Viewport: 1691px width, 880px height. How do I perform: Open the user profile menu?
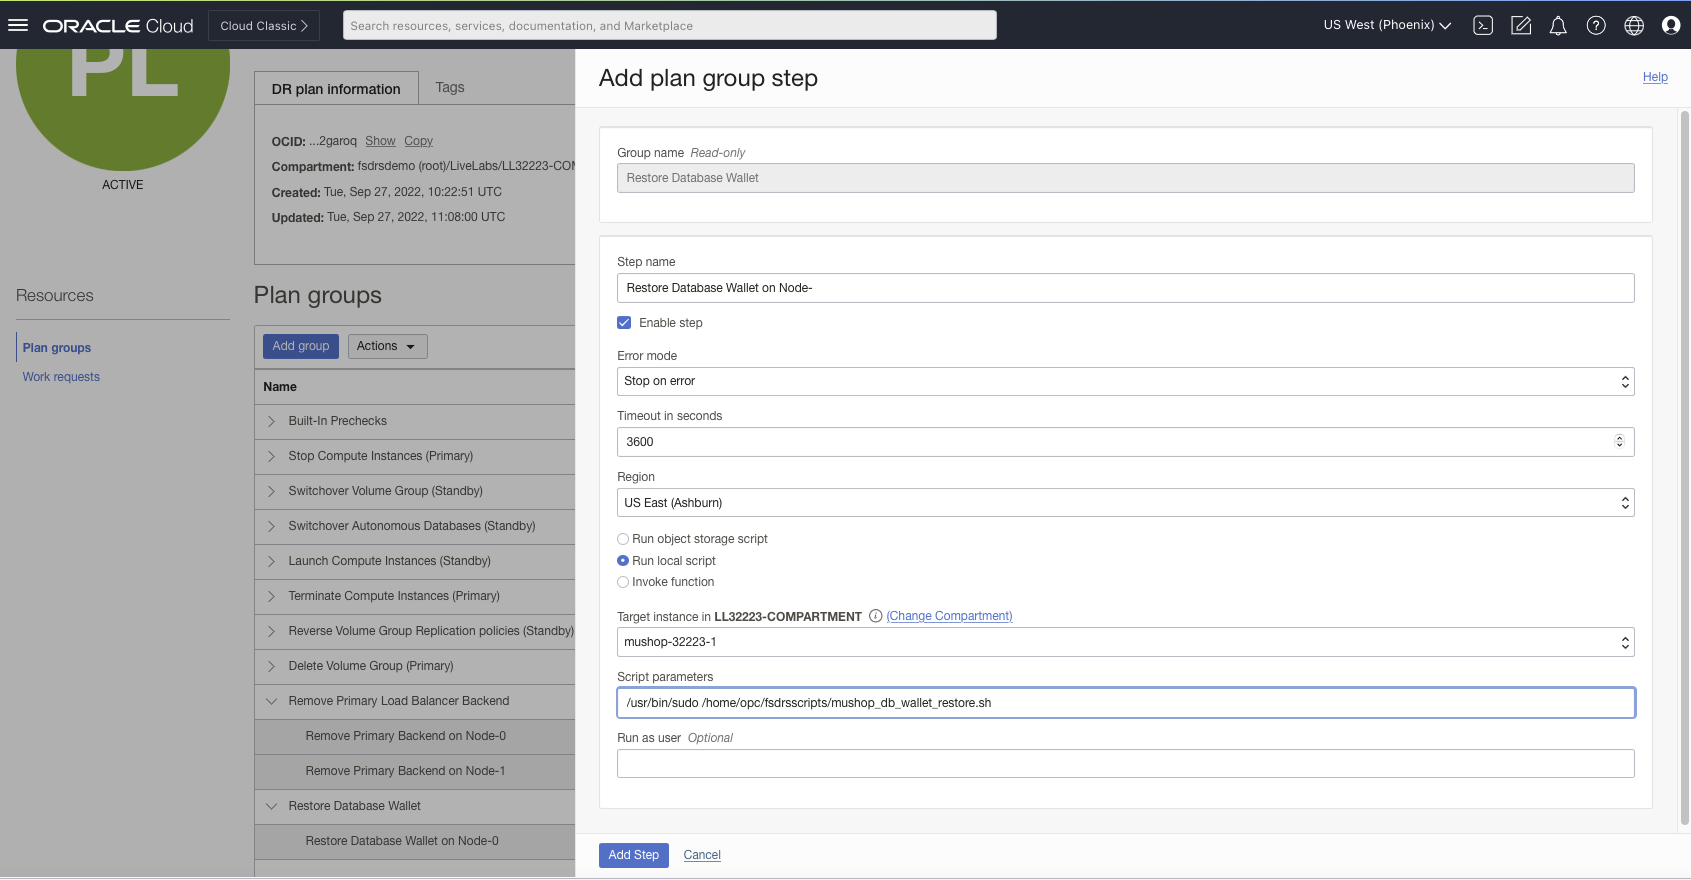point(1670,25)
